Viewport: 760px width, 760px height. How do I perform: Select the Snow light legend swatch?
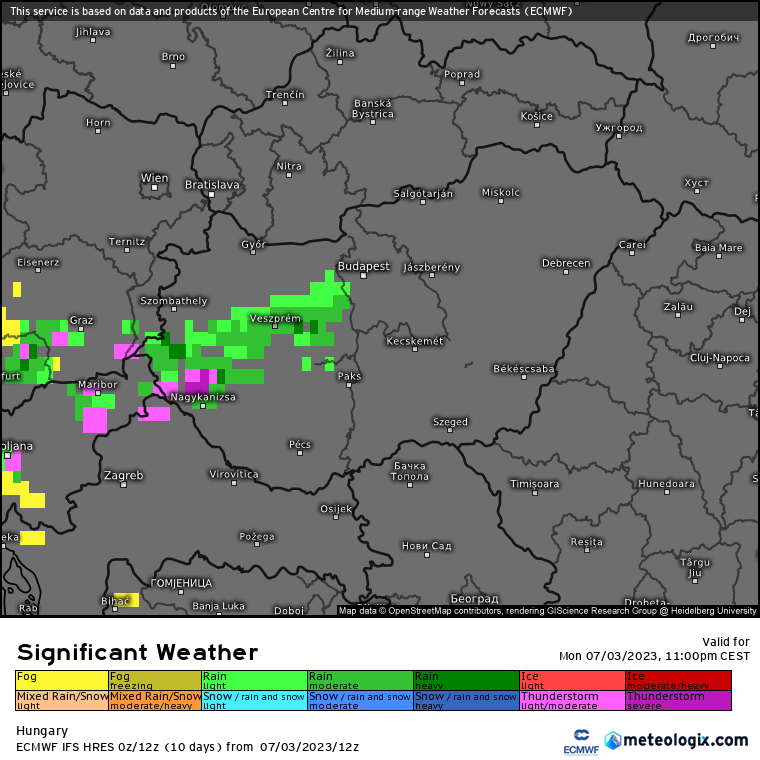pos(254,700)
